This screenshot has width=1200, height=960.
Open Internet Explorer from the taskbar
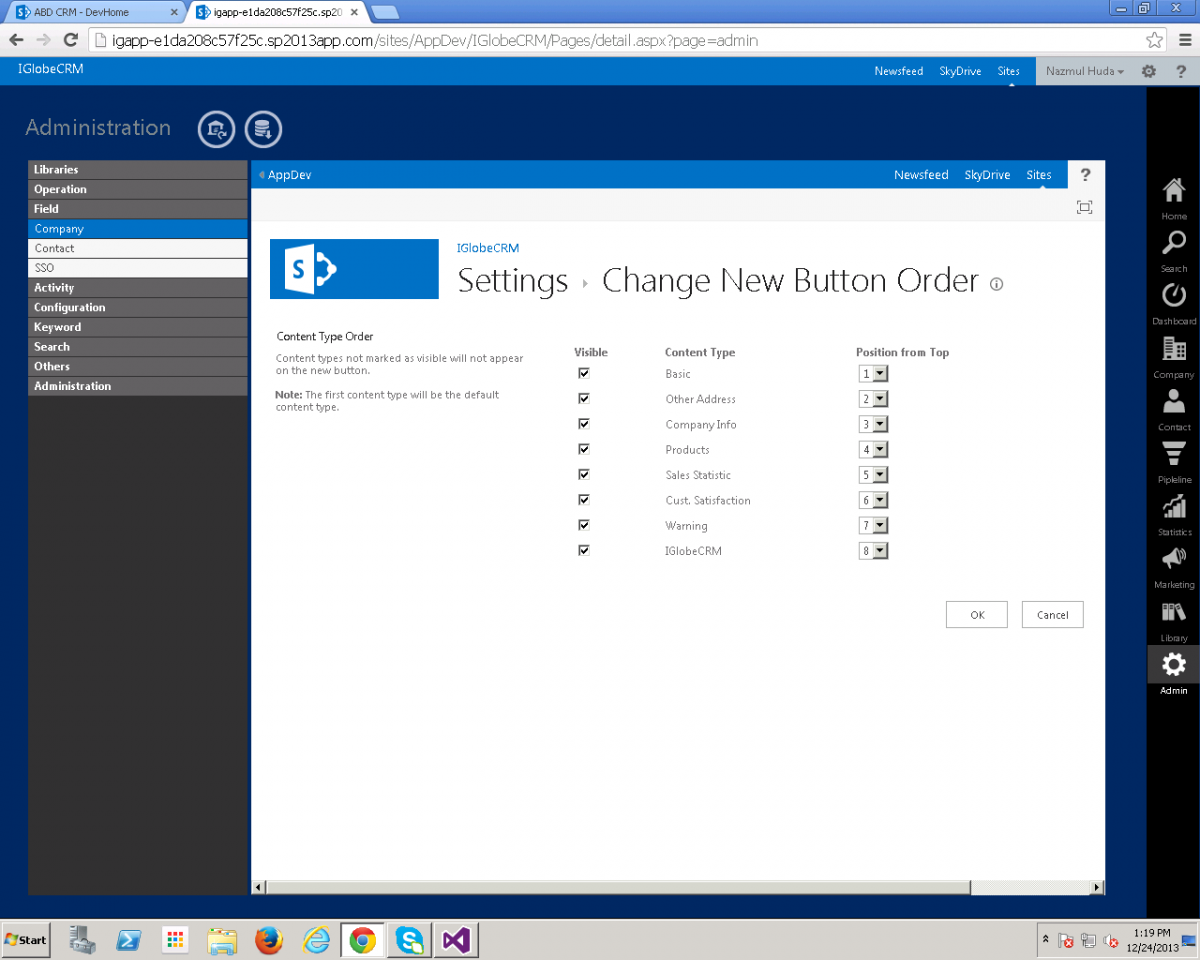tap(316, 940)
